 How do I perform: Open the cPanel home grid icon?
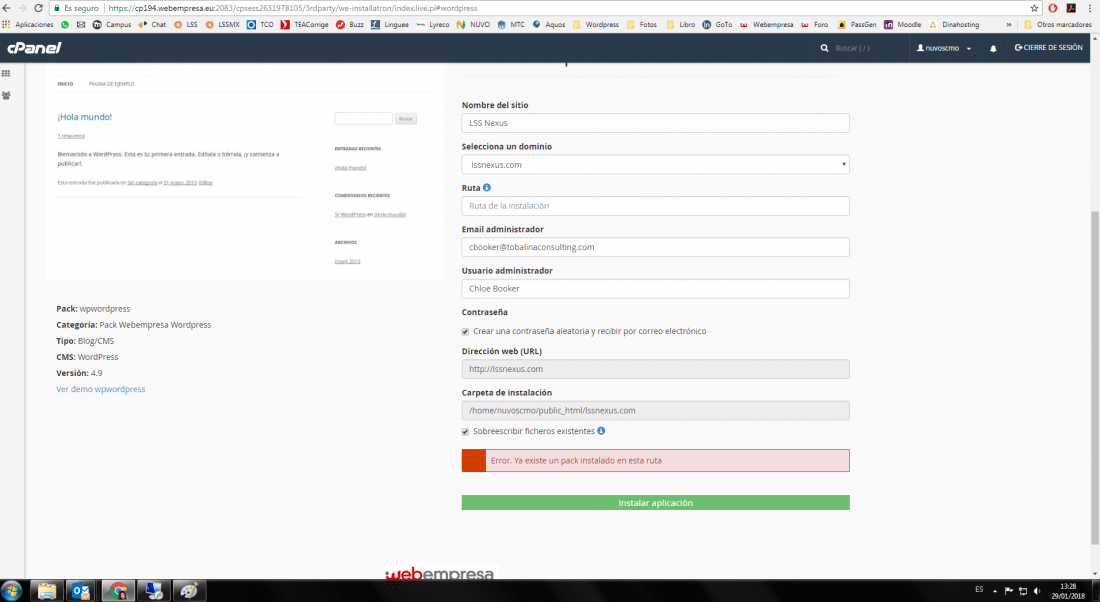click(x=6, y=73)
